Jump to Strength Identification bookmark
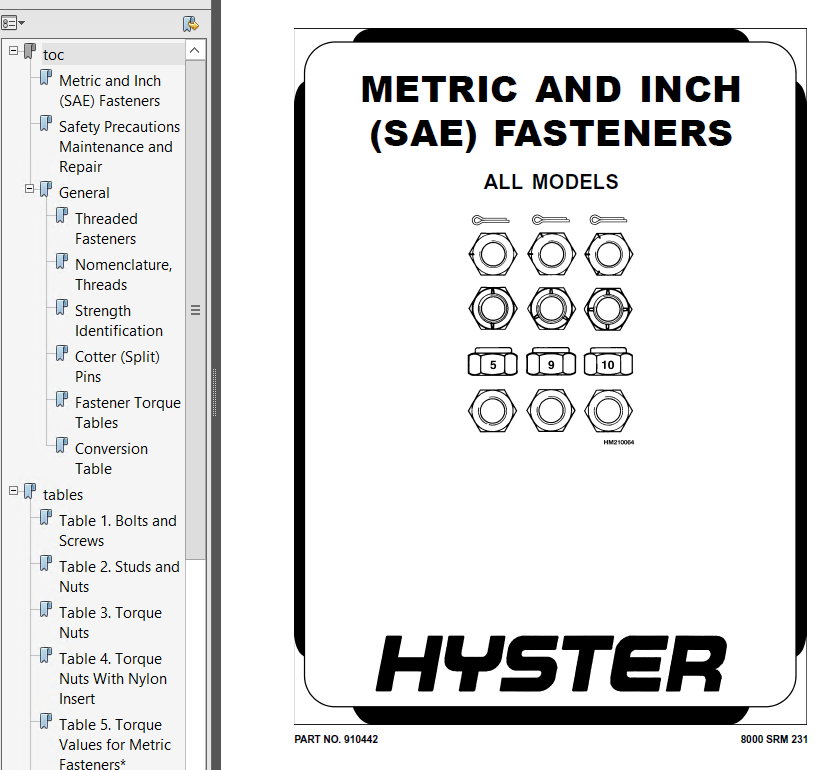839x770 pixels. coord(119,321)
